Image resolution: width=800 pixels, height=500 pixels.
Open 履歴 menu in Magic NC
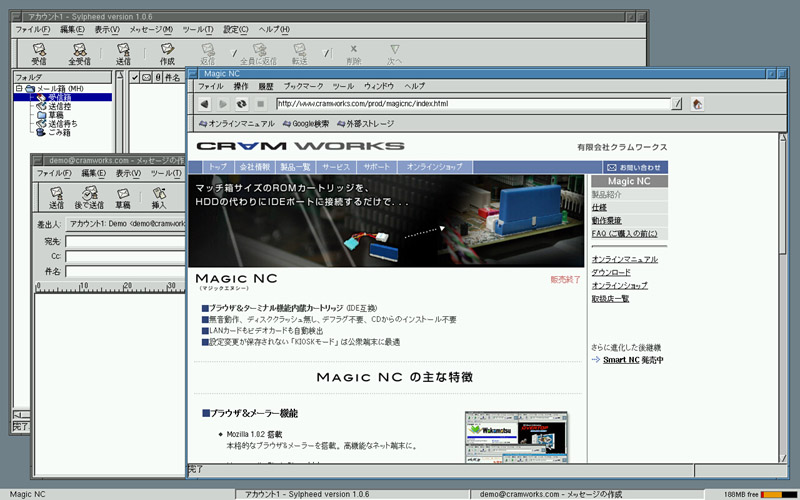(x=266, y=86)
